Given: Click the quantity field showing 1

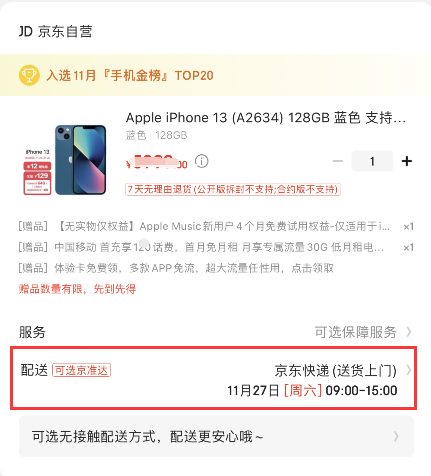Looking at the screenshot, I should click(x=372, y=161).
